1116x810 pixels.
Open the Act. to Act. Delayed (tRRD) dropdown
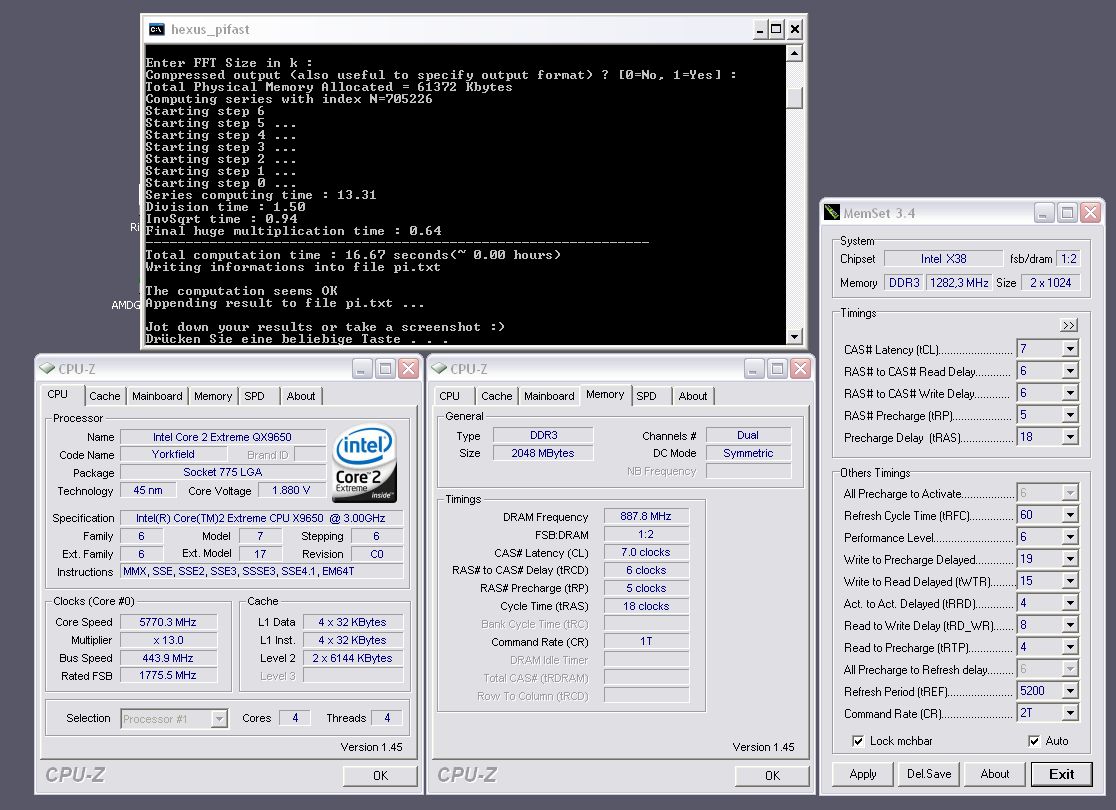tap(1070, 603)
